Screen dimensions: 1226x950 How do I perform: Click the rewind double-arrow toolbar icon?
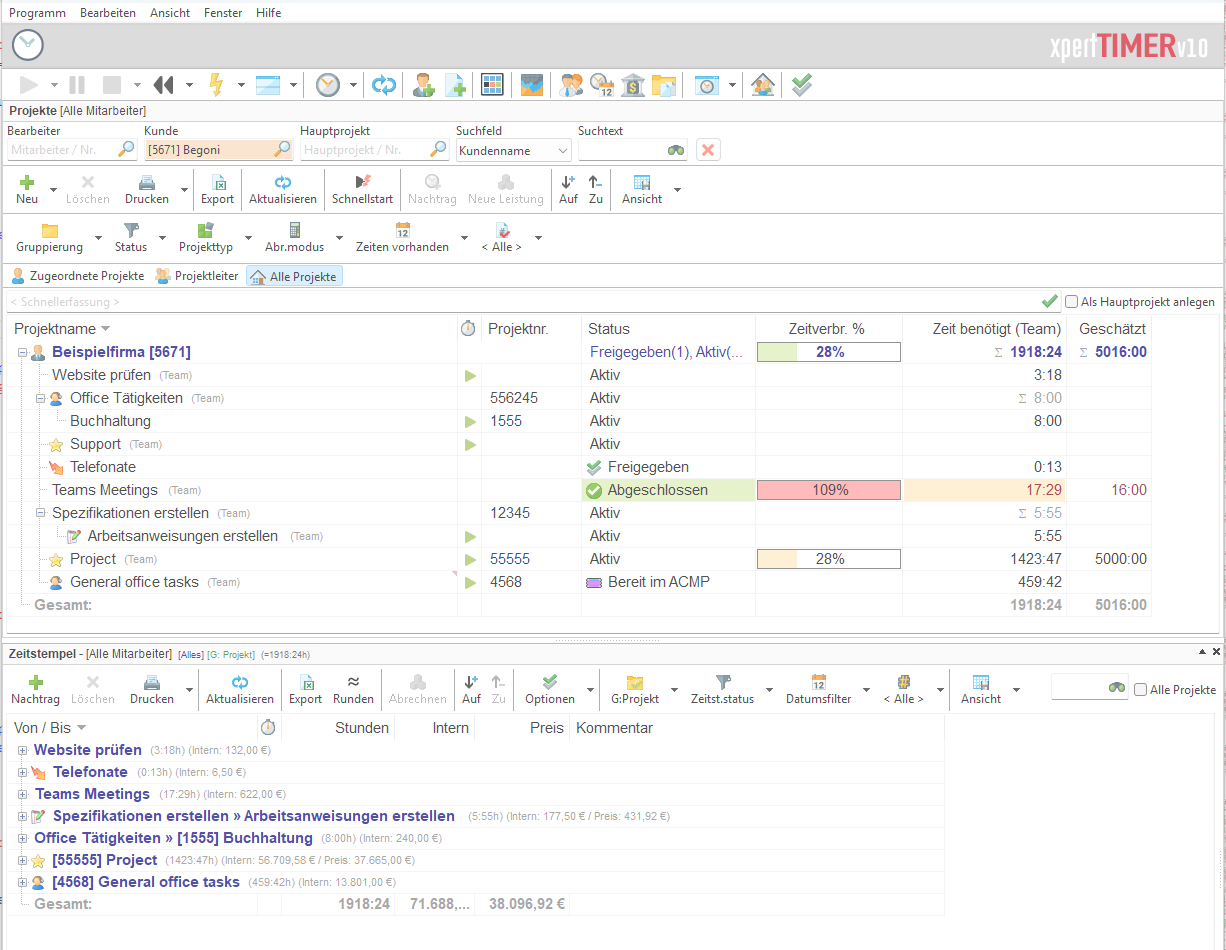pos(164,85)
